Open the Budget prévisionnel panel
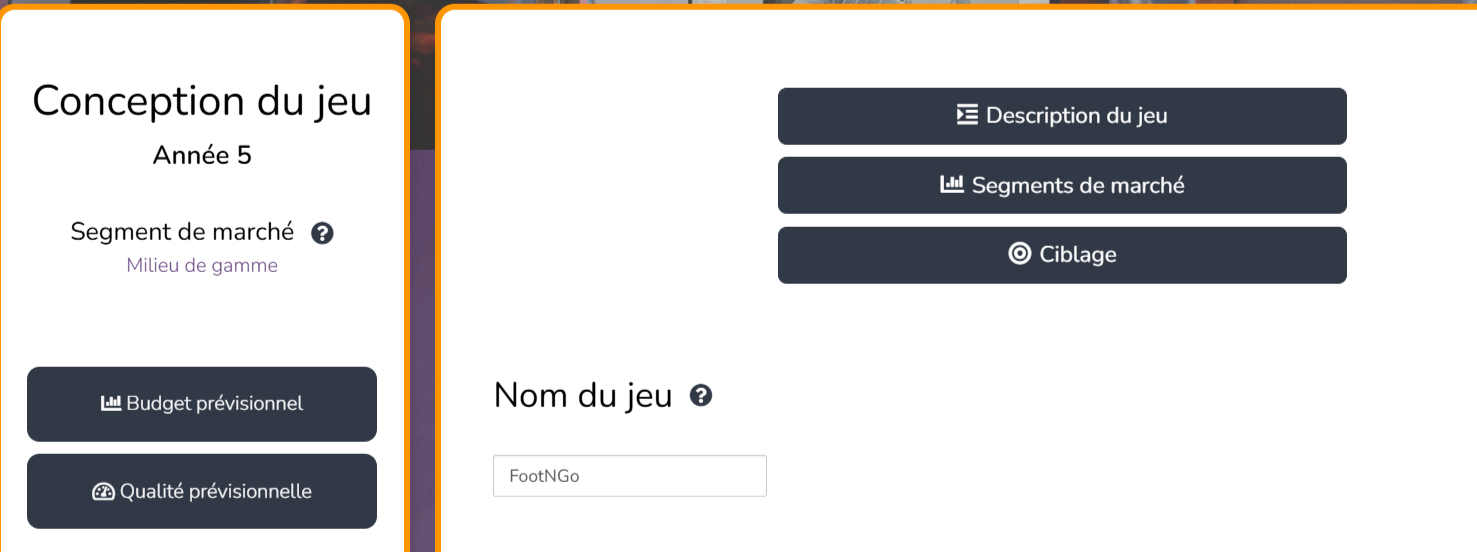Screen dimensions: 1477x552 [x=202, y=404]
